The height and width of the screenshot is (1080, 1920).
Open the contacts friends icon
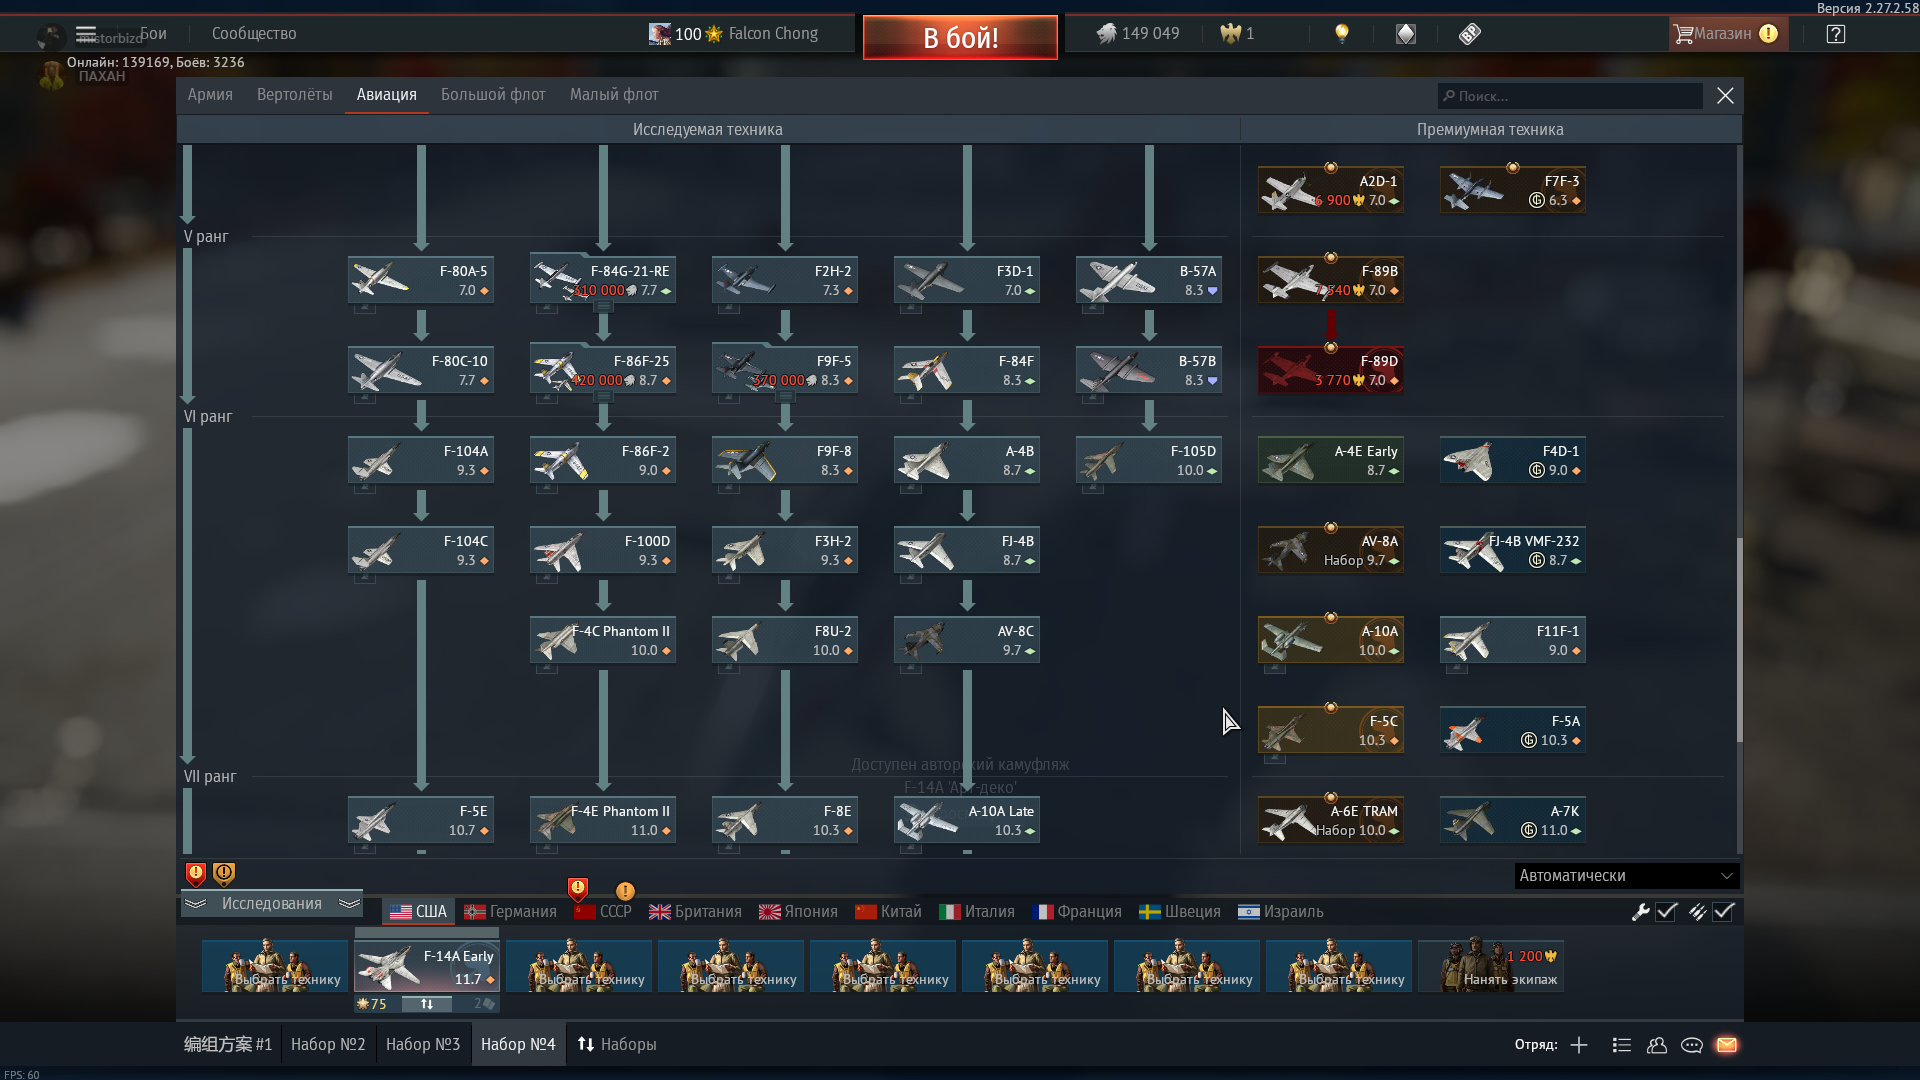point(1657,1044)
